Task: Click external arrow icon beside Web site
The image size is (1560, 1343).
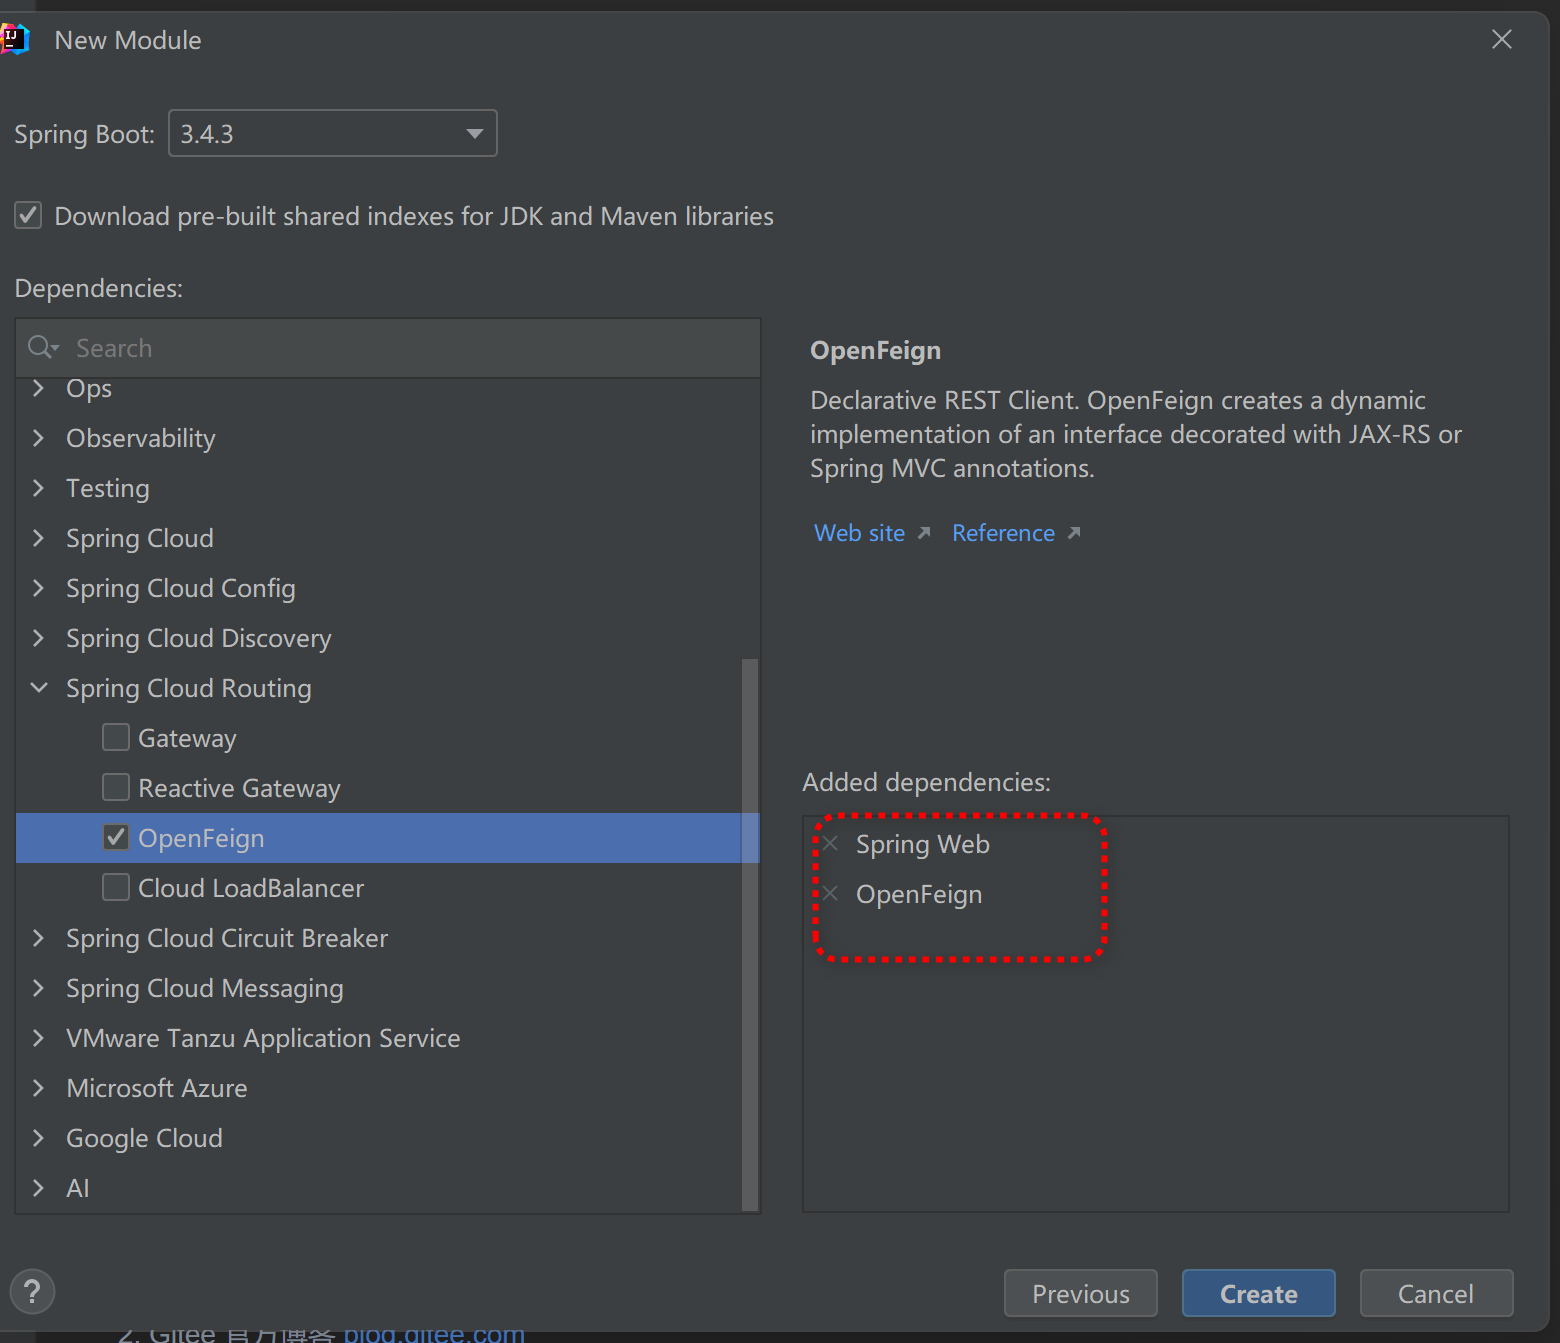Action: pyautogui.click(x=924, y=533)
